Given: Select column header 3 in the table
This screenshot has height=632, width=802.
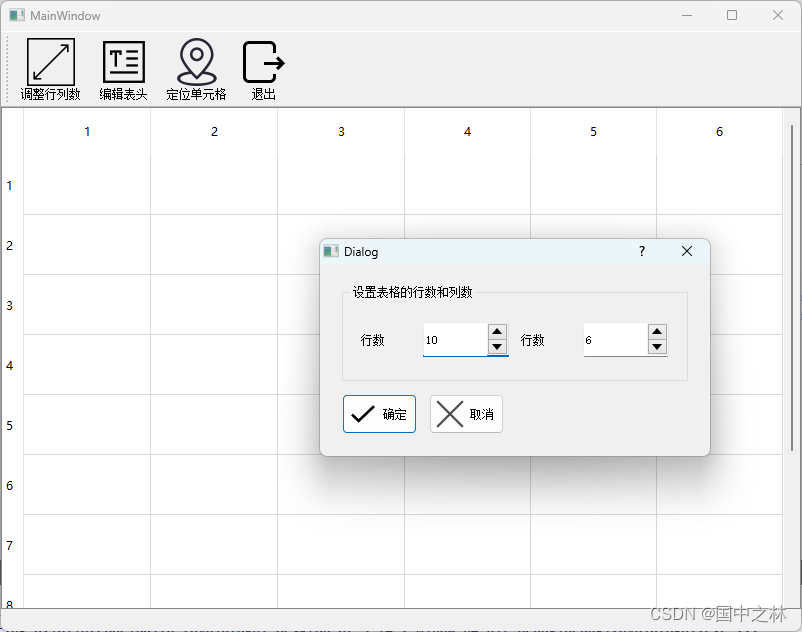Looking at the screenshot, I should coord(341,131).
